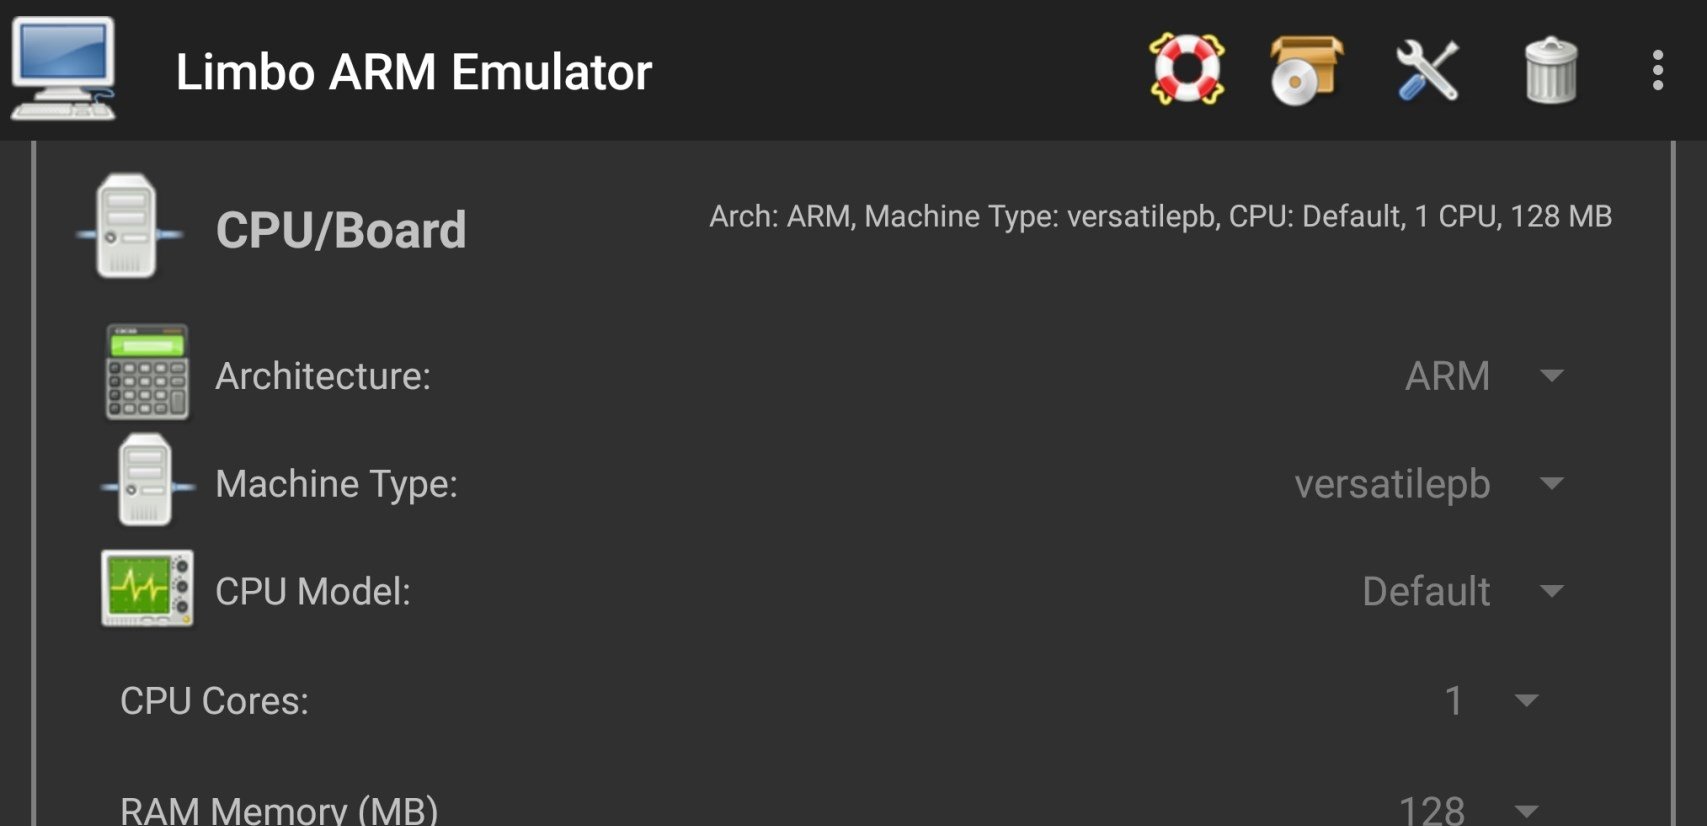Screen dimensions: 1707x826
Task: Click the Machine Type server icon
Action: coord(146,480)
